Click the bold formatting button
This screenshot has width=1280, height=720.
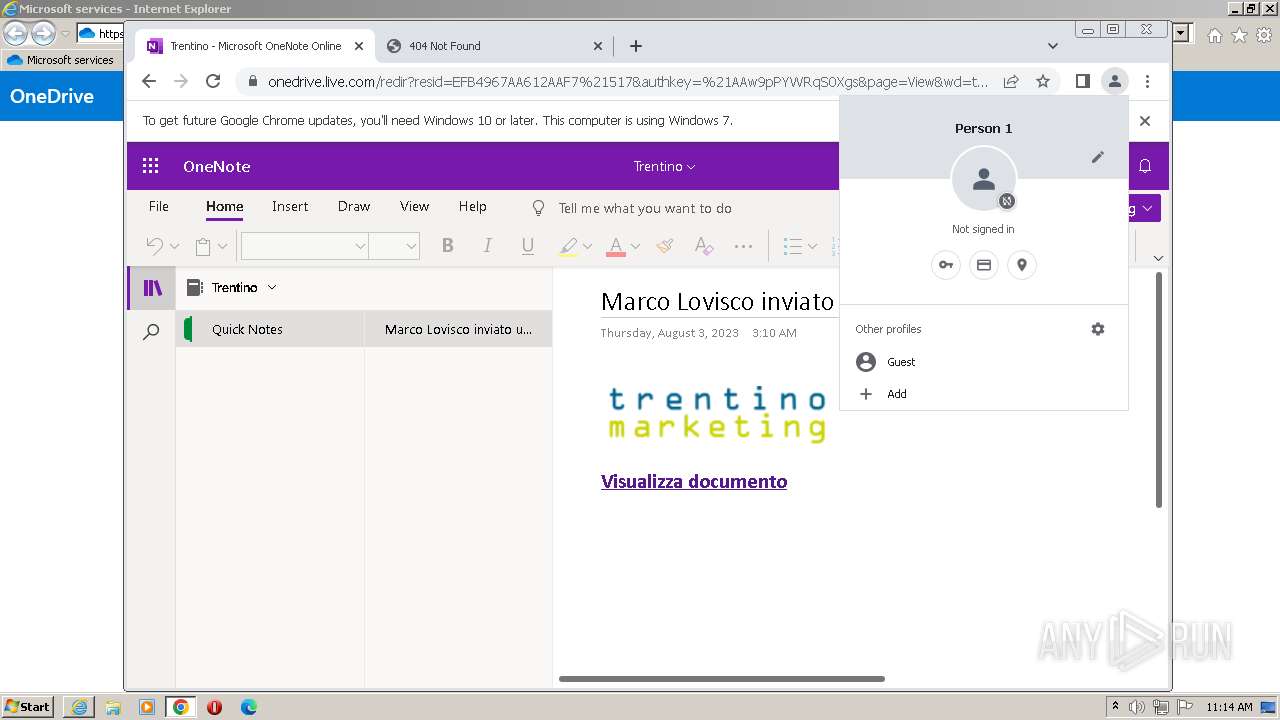click(447, 246)
